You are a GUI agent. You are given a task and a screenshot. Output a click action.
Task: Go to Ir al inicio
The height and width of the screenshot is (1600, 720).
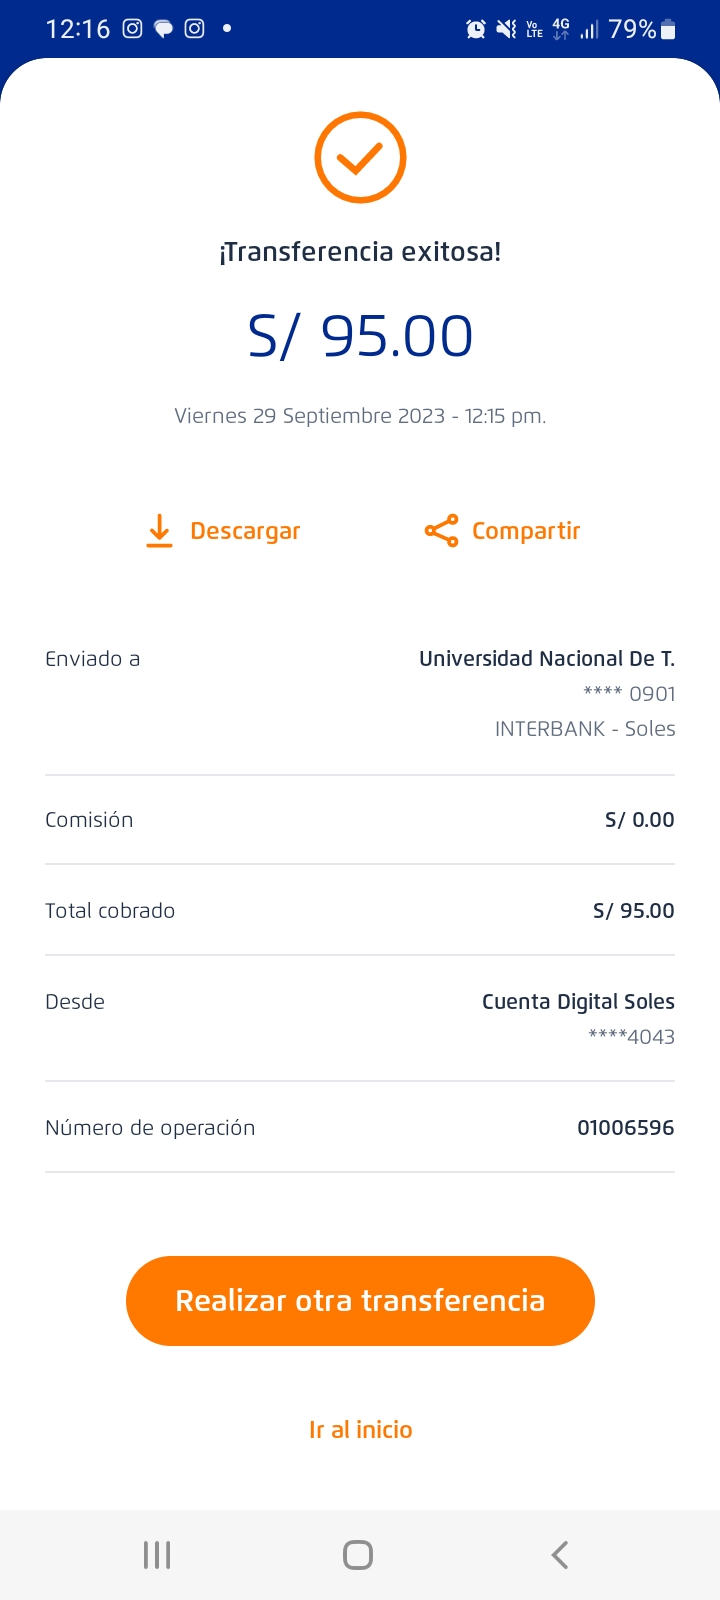(360, 1430)
